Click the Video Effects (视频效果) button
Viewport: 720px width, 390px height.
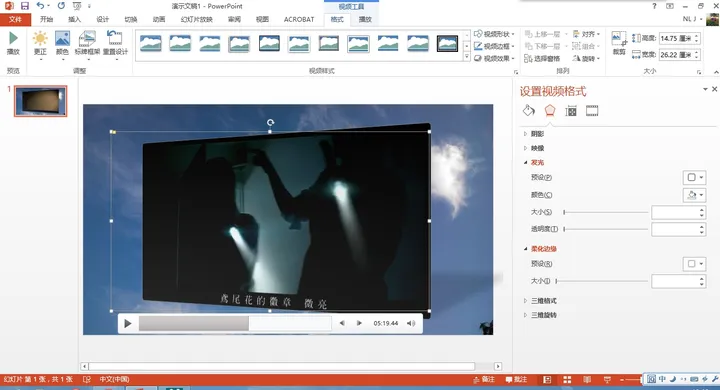494,58
